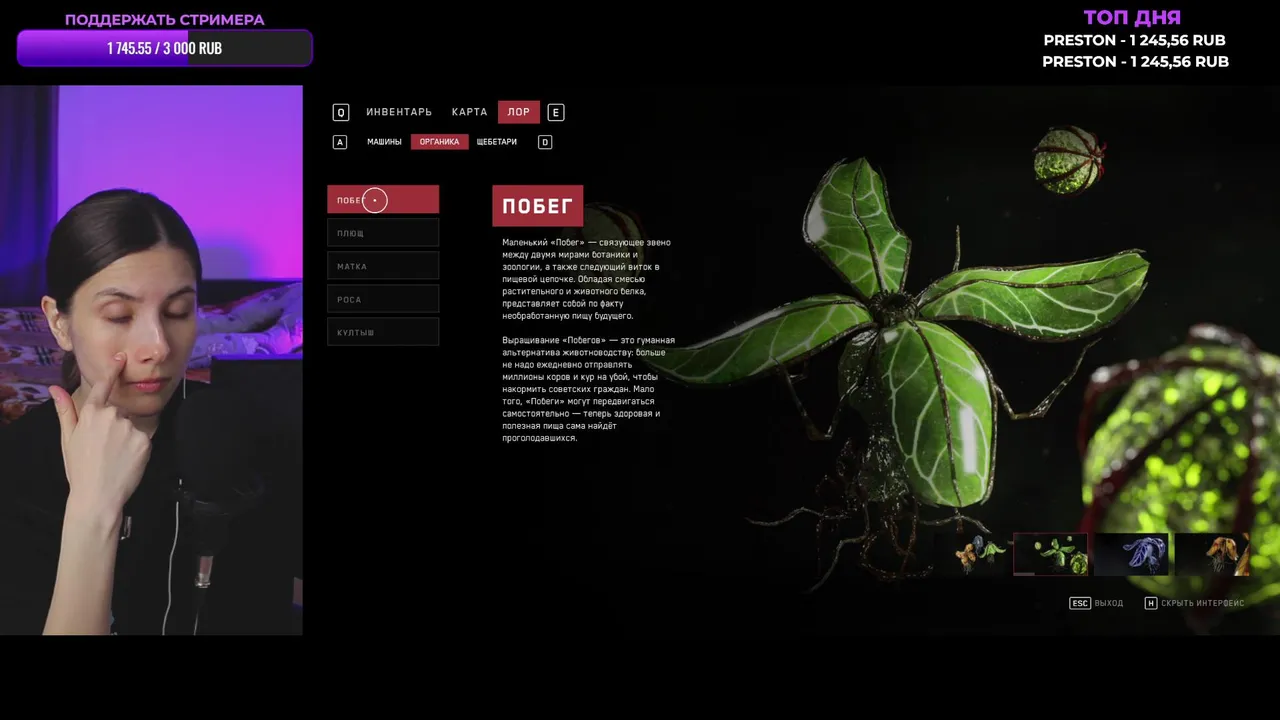
Task: Open the РОСА lore entry
Action: coord(383,299)
